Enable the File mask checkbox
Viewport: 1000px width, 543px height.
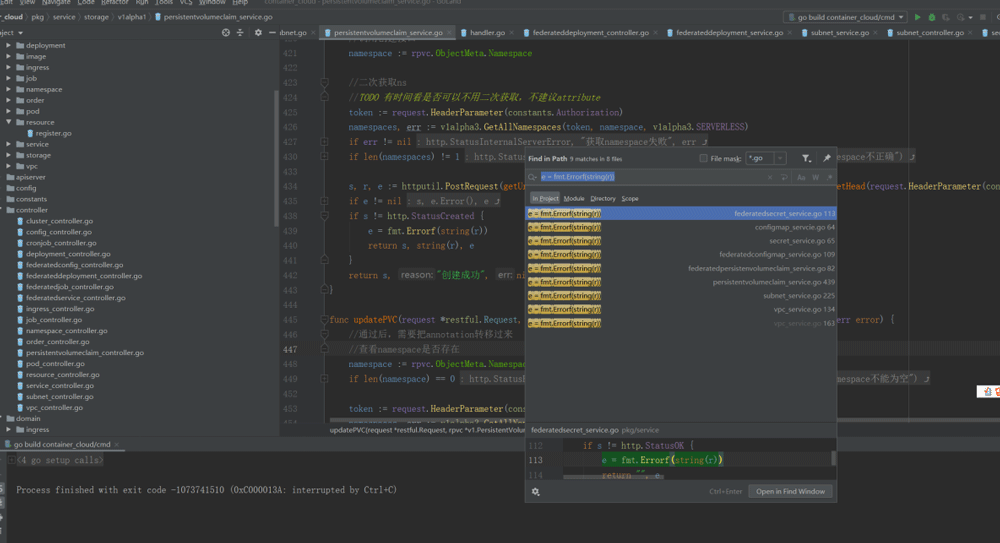click(x=703, y=158)
